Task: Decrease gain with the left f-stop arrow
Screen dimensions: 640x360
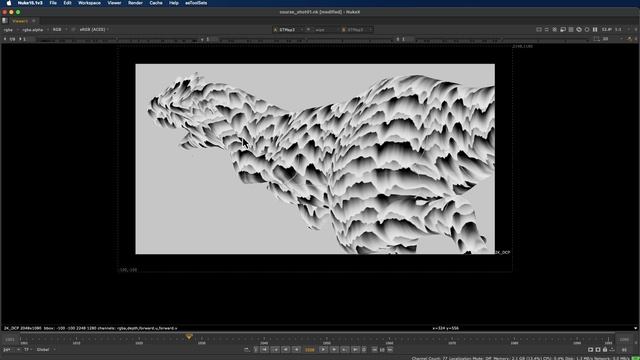Action: (x=5, y=39)
